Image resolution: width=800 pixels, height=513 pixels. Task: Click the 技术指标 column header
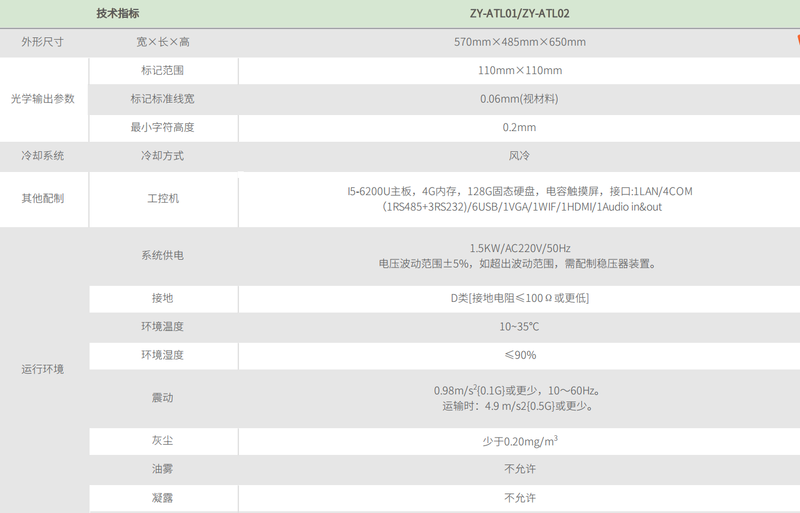click(118, 14)
